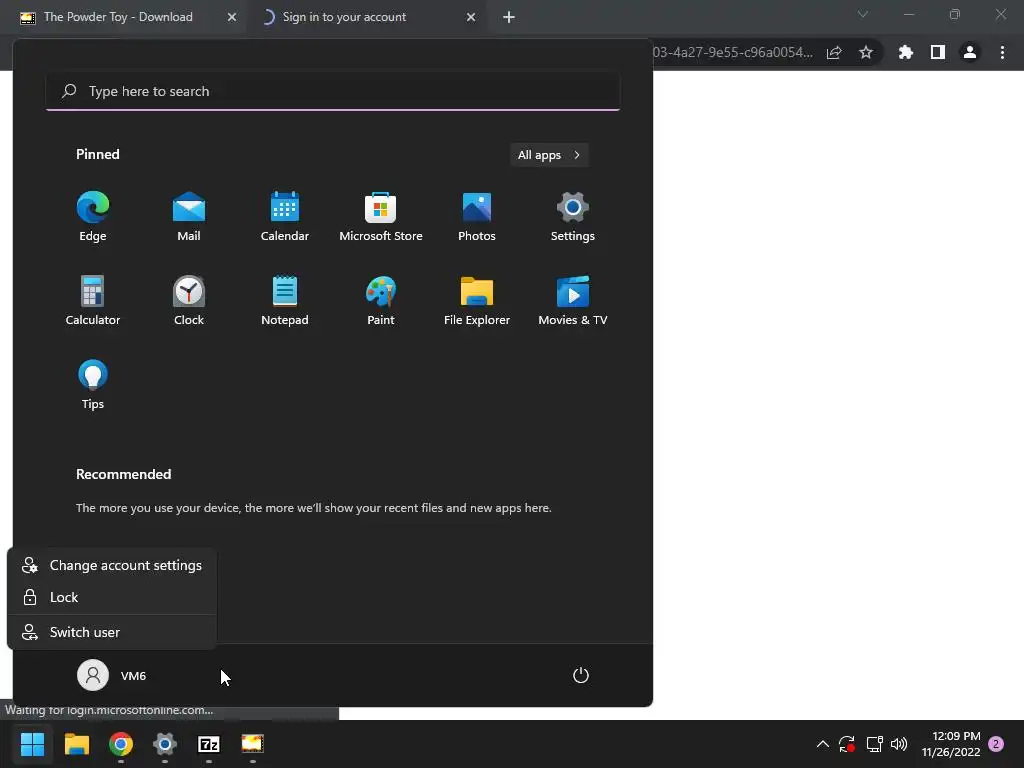The height and width of the screenshot is (768, 1024).
Task: Click the VM6 user account button
Action: pyautogui.click(x=112, y=675)
